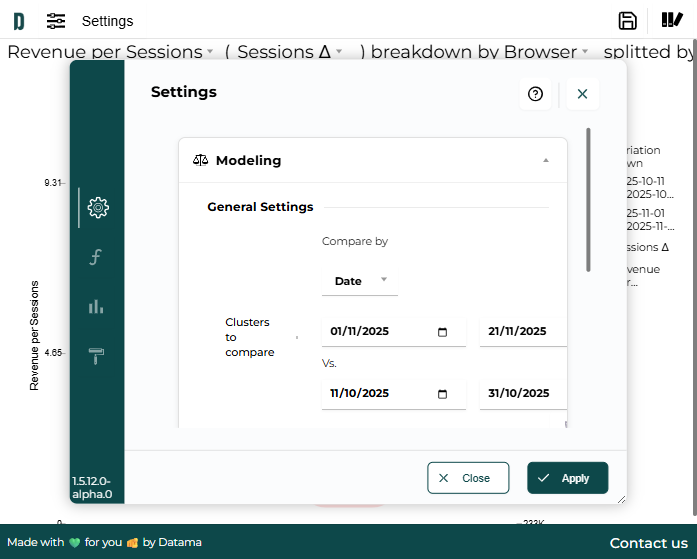Viewport: 697px width, 559px height.
Task: Select the gear settings tab in the sidebar
Action: pos(97,208)
